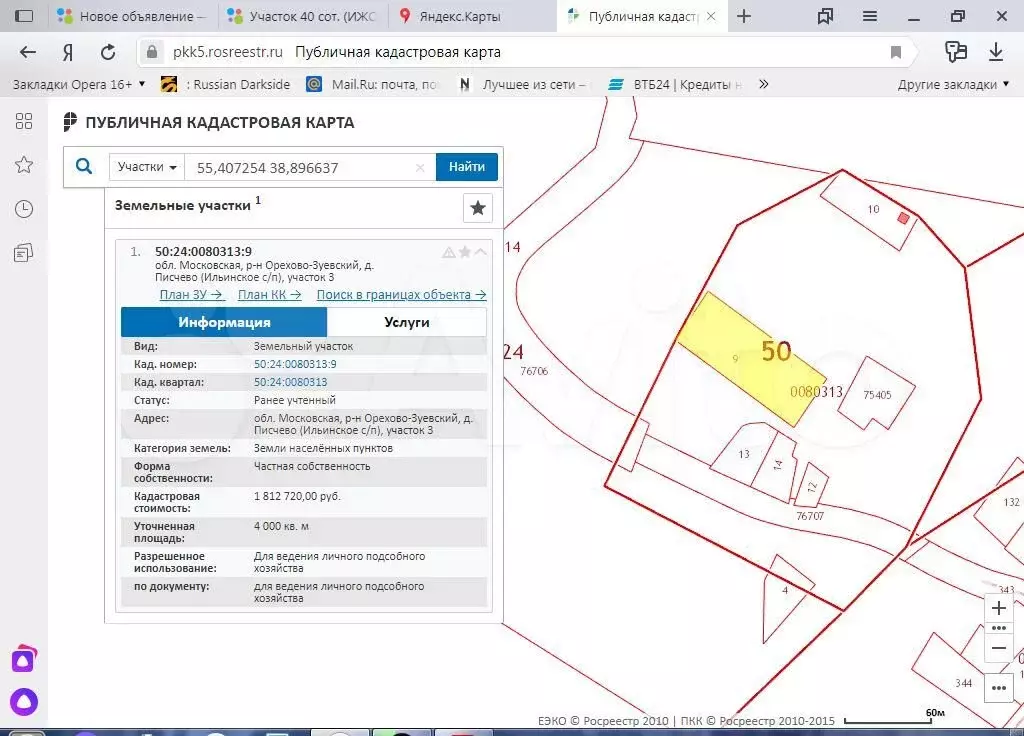Open Лучшее из сети bookmark
Viewport: 1024px width, 736px height.
[x=524, y=84]
